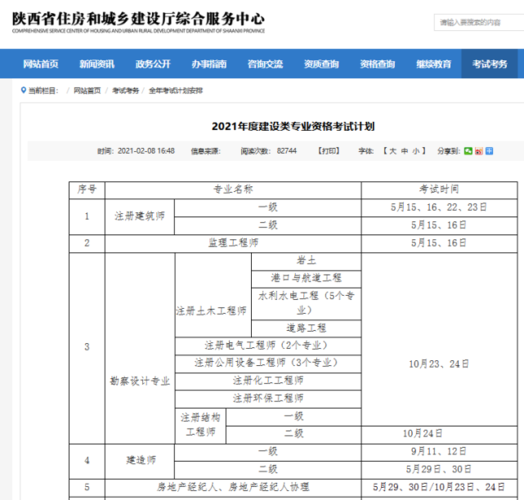Click the 注册公用设备工程师（3个专业） cell
This screenshot has height=500, width=524.
coord(268,363)
